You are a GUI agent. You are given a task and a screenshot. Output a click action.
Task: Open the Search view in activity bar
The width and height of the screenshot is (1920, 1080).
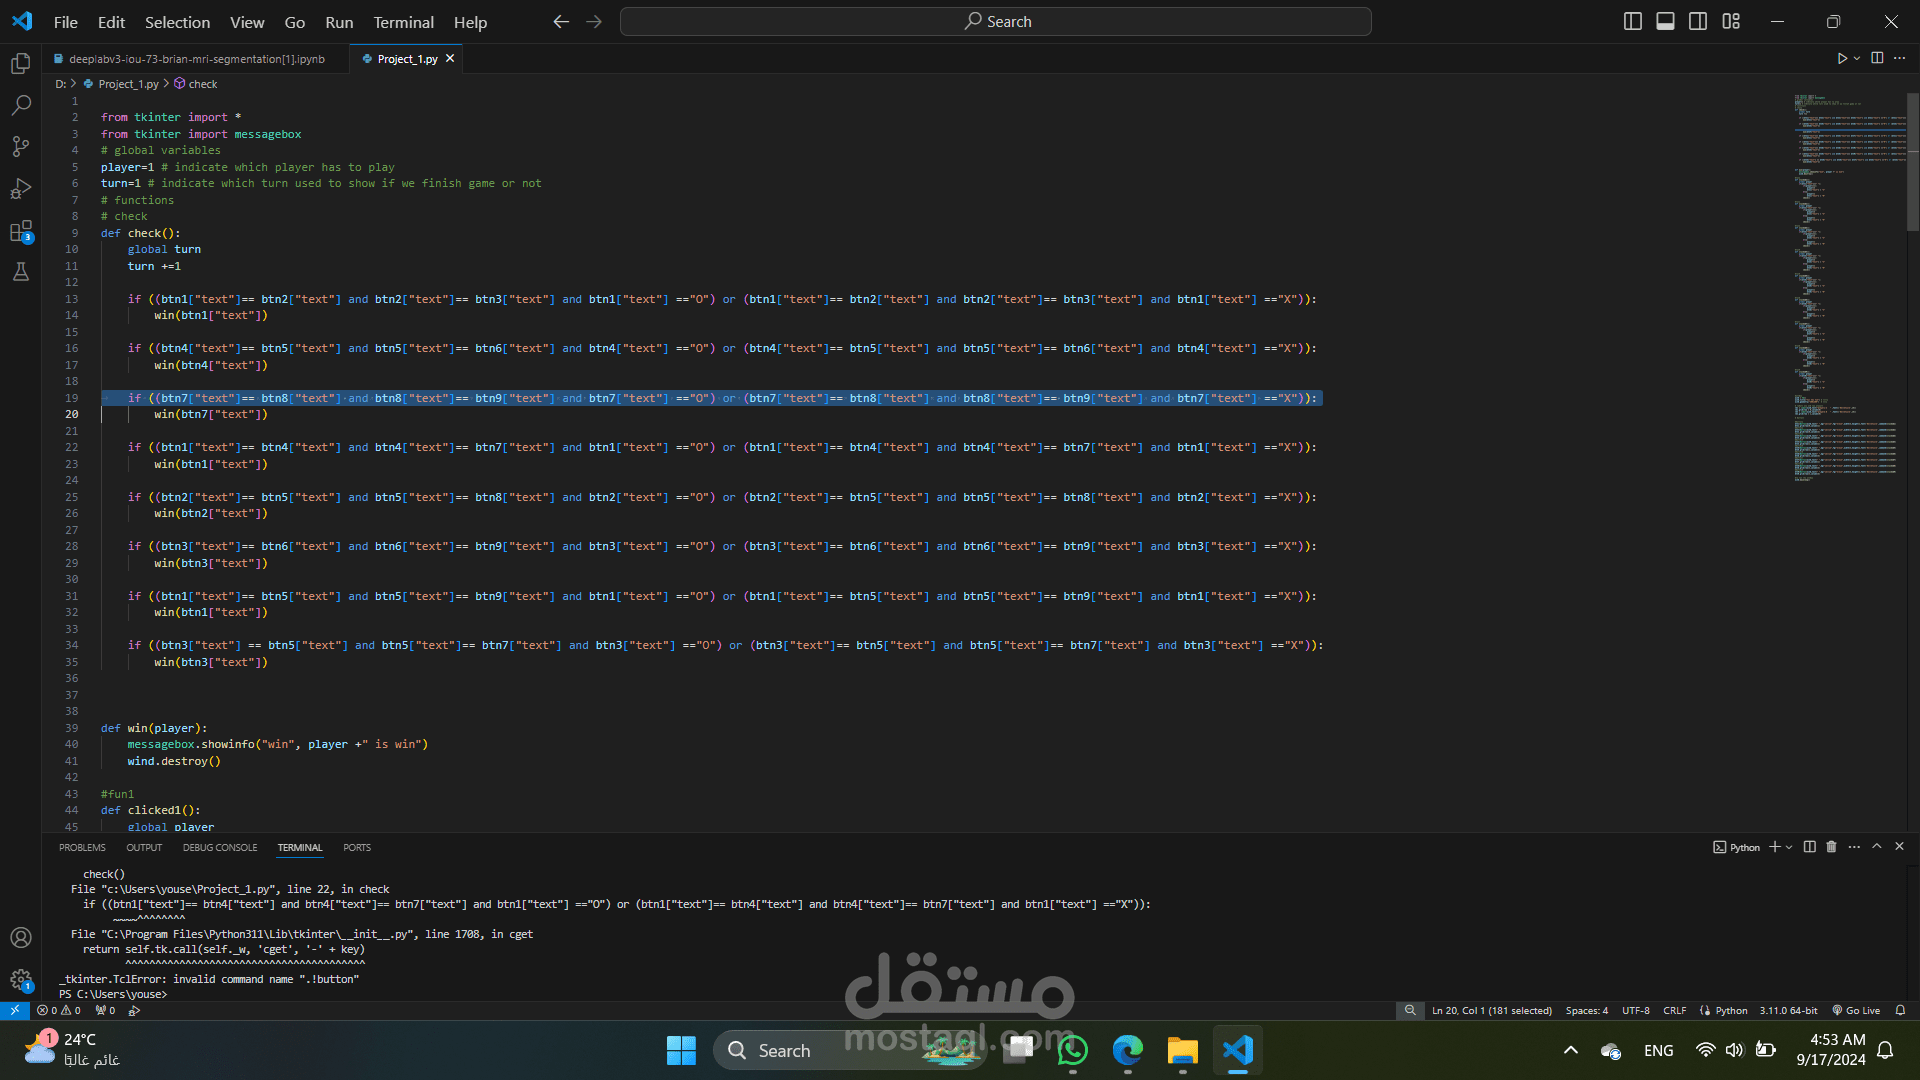tap(21, 105)
